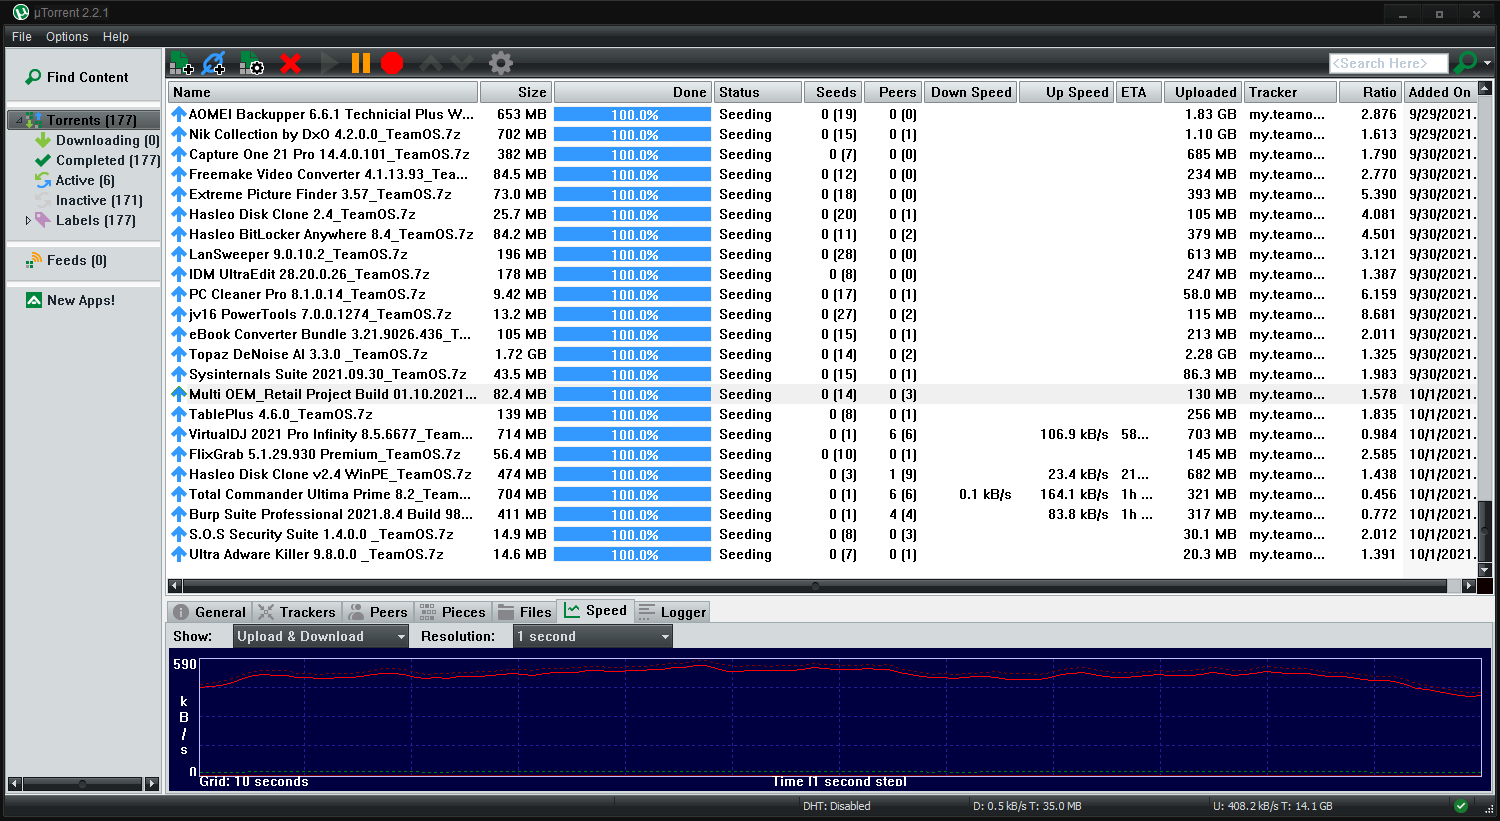Click the orange Pause torrent icon
This screenshot has width=1500, height=821.
pos(361,63)
